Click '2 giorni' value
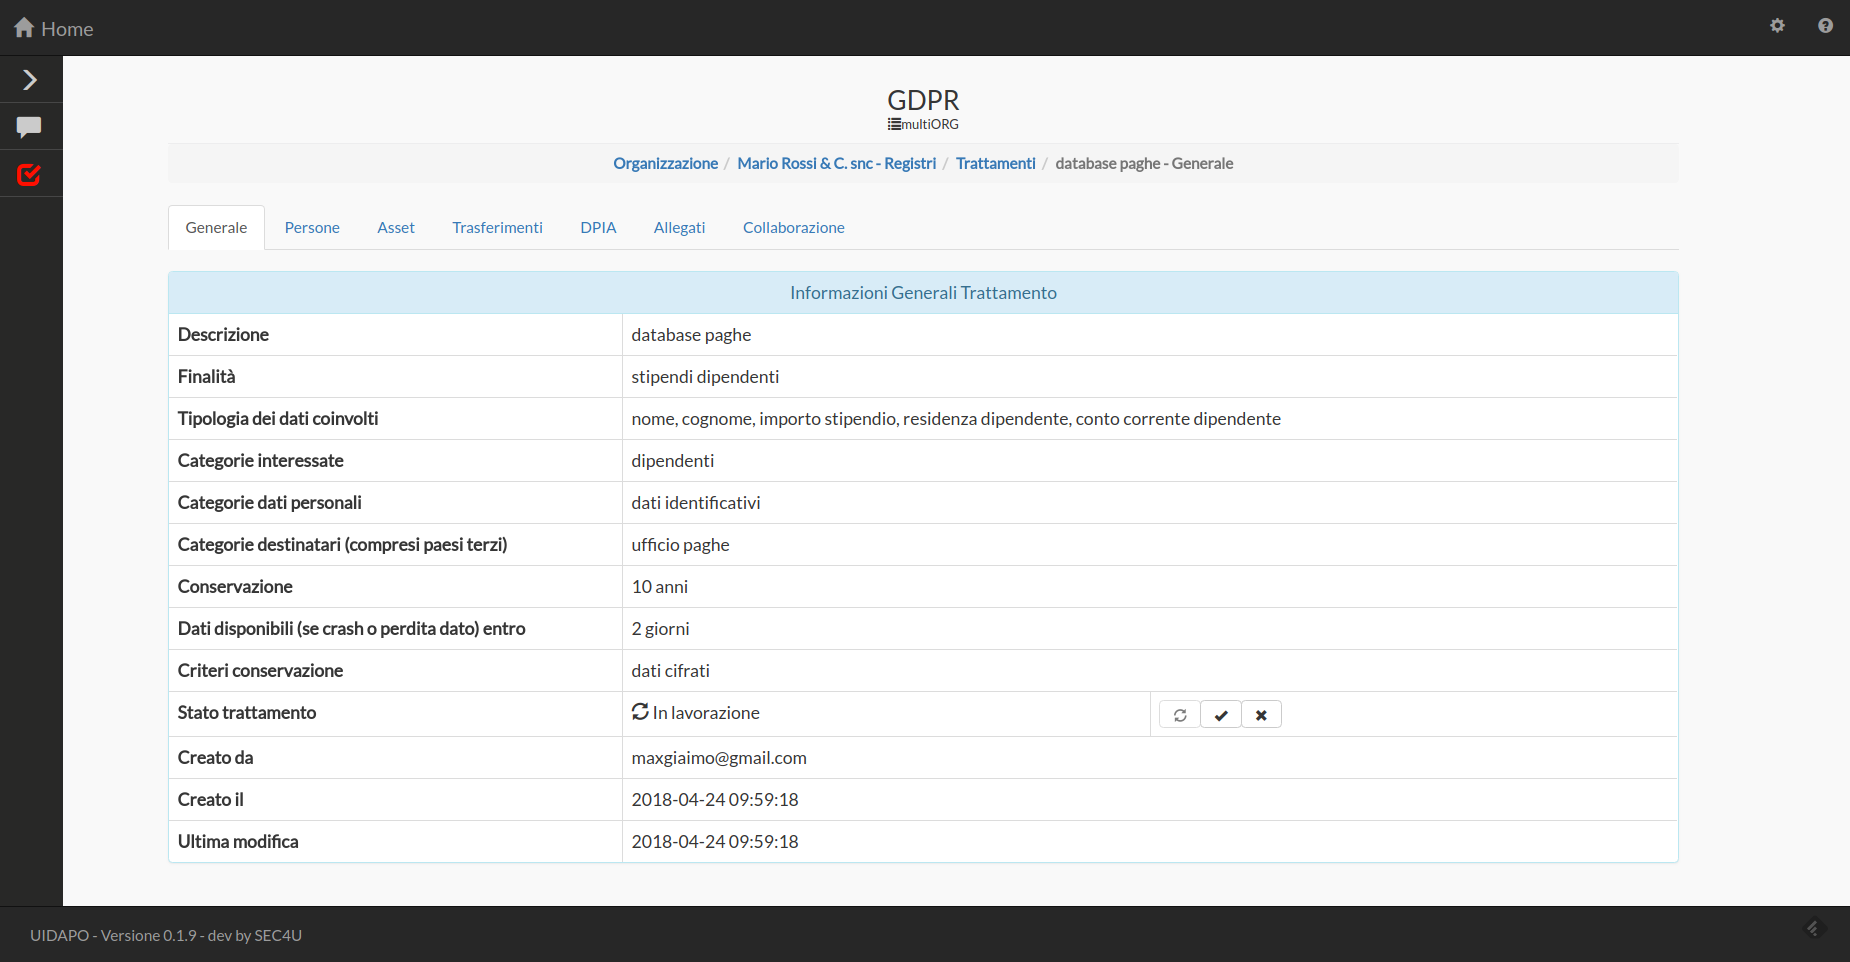This screenshot has height=962, width=1850. point(661,629)
